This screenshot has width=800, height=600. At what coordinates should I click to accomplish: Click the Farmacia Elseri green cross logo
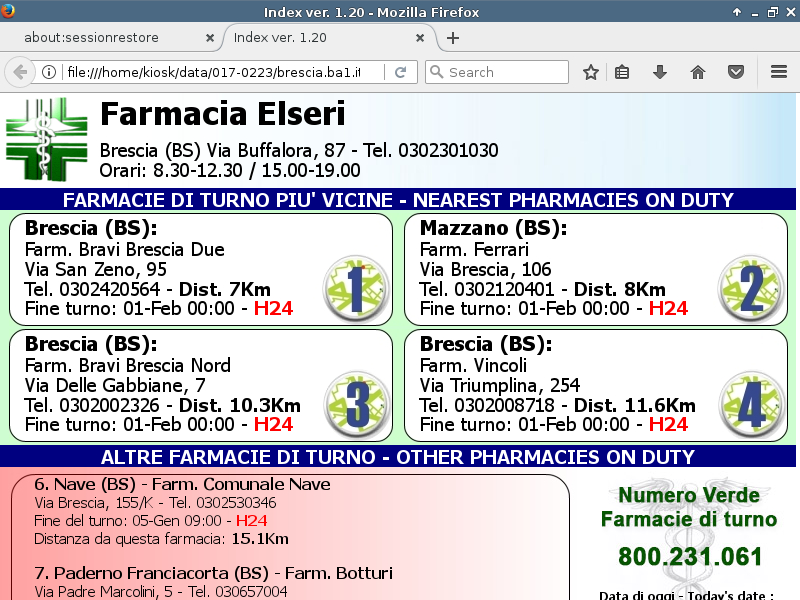[47, 138]
